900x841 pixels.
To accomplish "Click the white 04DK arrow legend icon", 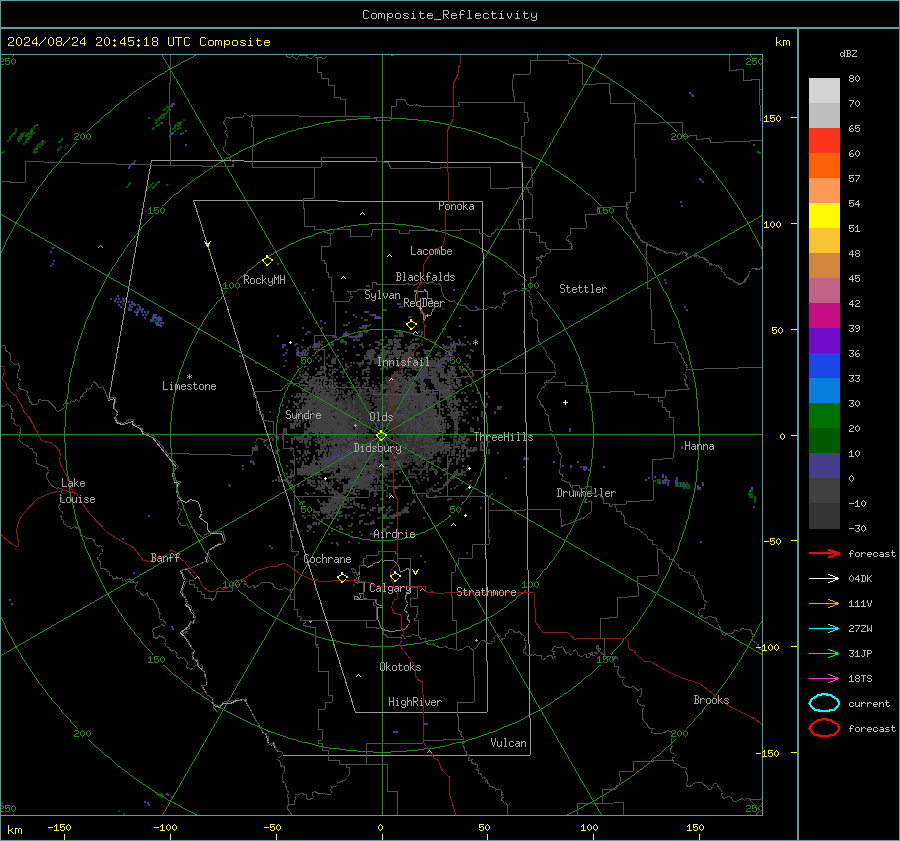I will (x=824, y=578).
